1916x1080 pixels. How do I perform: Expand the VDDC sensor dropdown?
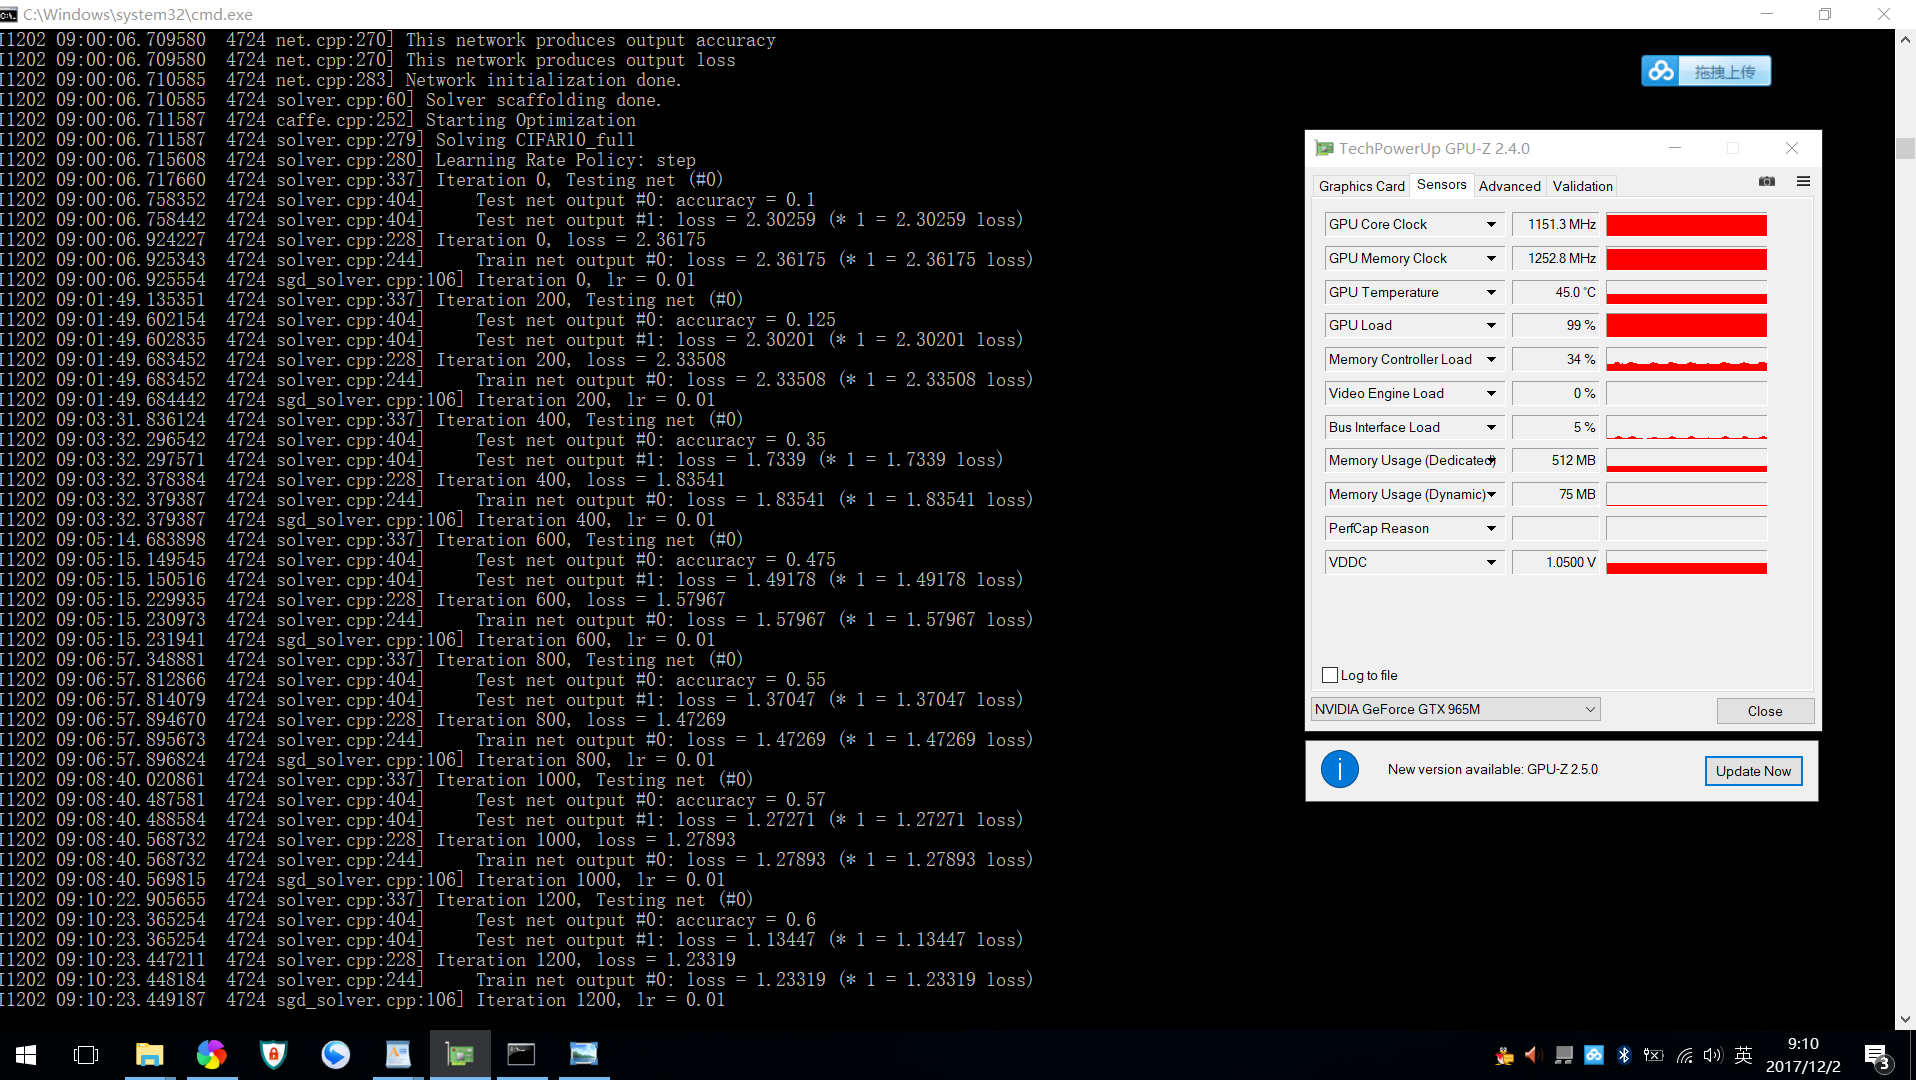pos(1491,563)
